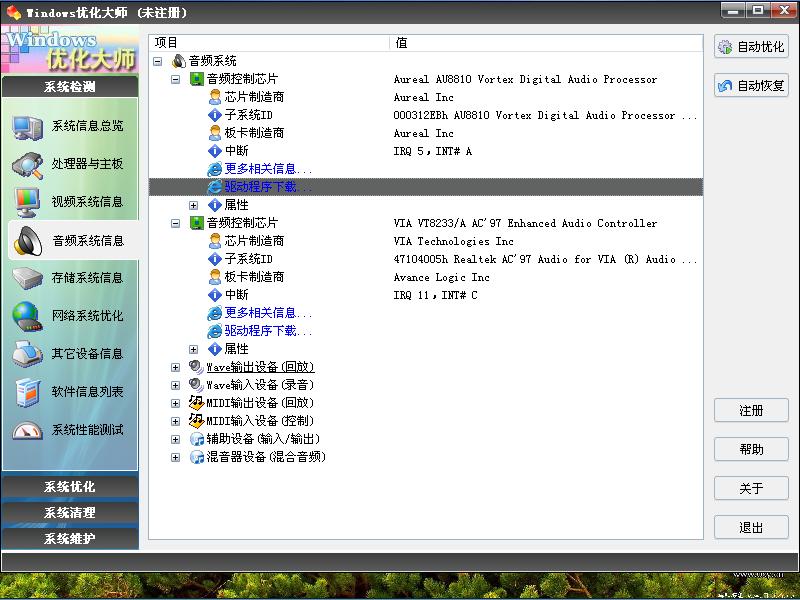The image size is (800, 600).
Task: Open 系统信息总览 monitor icon
Action: [27, 127]
